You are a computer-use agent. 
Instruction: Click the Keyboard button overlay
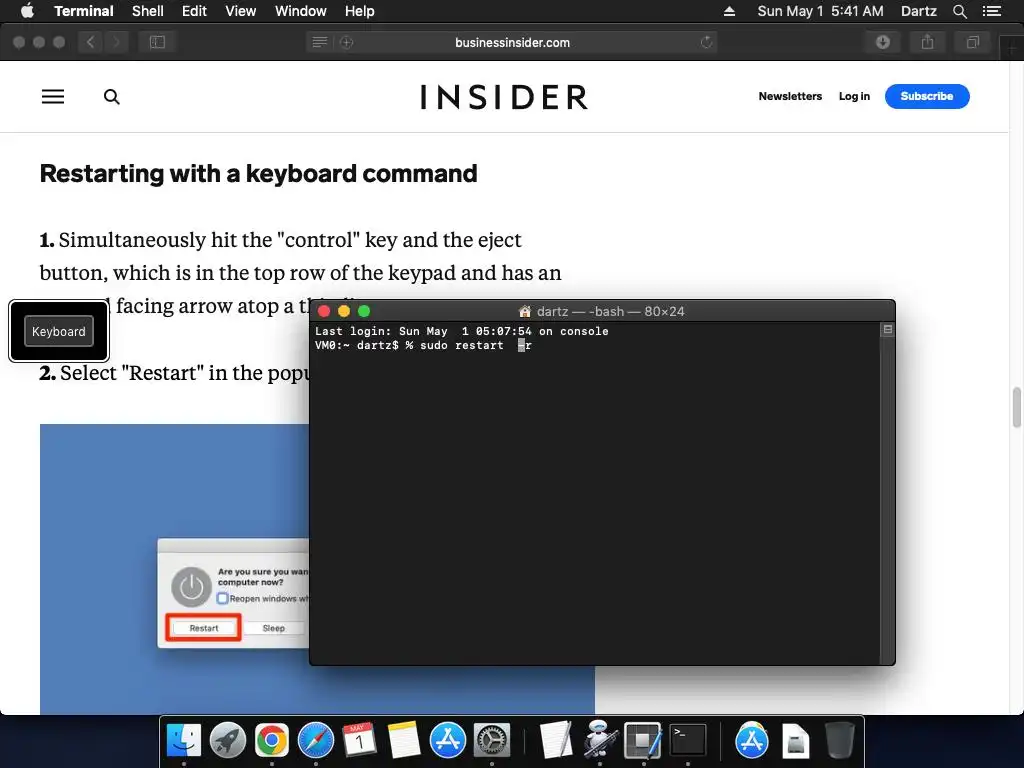click(59, 331)
